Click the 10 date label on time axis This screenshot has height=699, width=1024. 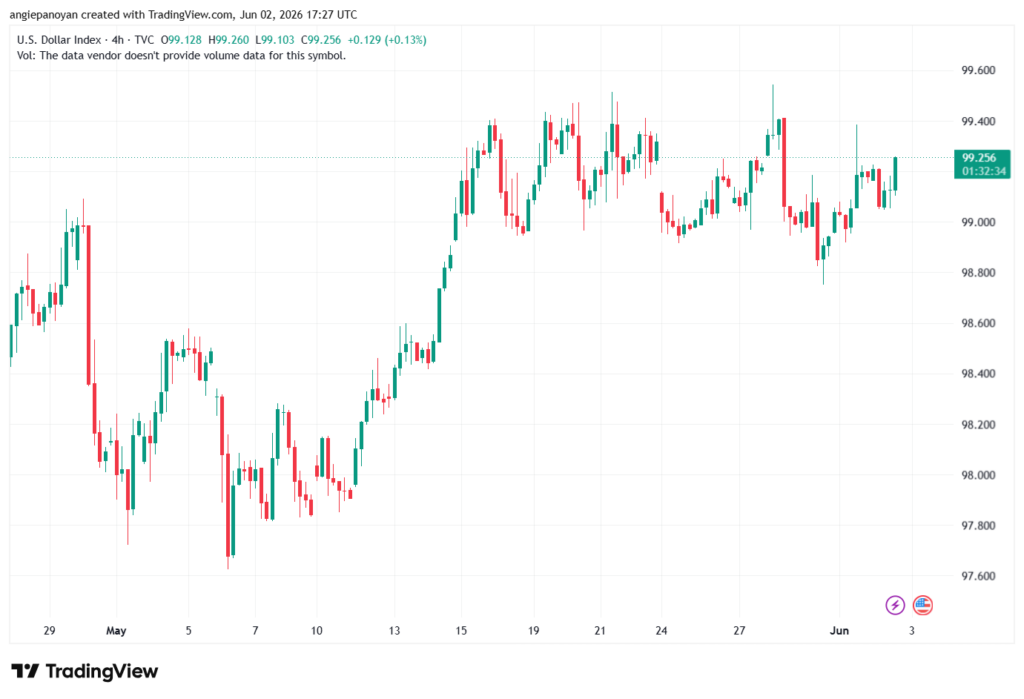tap(317, 630)
